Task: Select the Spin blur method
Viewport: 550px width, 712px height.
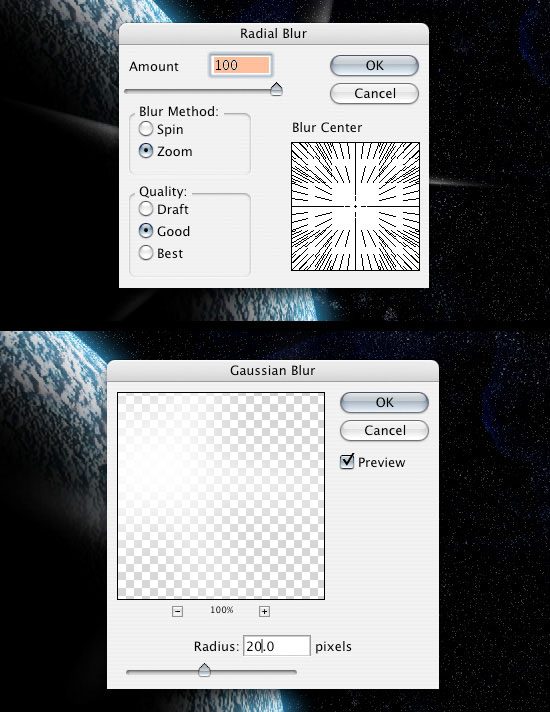Action: click(x=146, y=129)
